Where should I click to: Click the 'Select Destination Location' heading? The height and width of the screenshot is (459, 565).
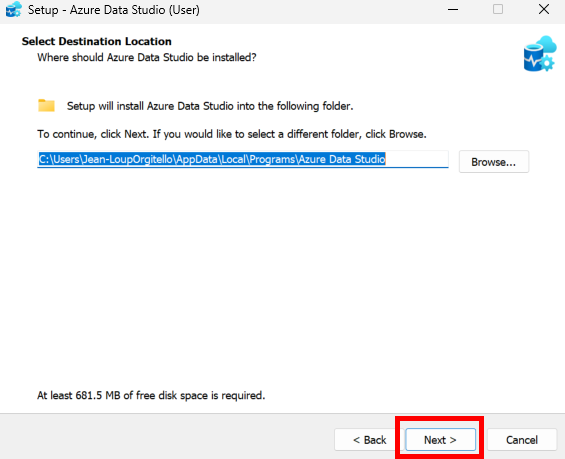[97, 41]
